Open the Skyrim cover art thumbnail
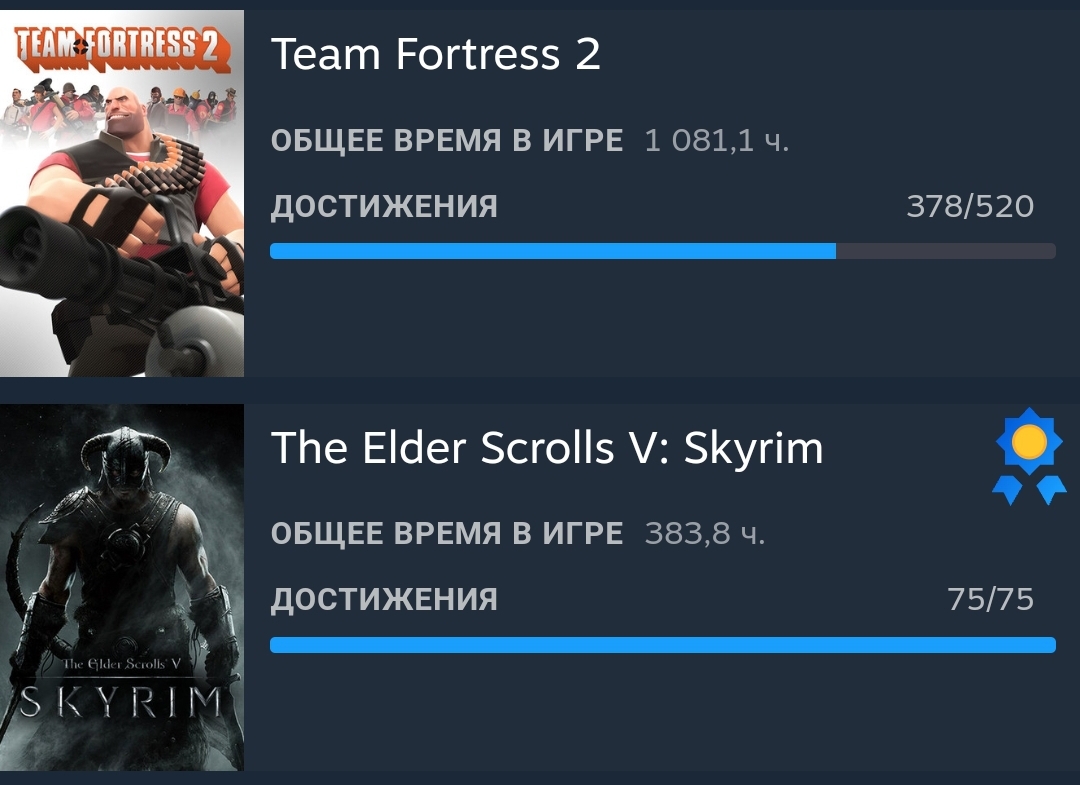 pyautogui.click(x=122, y=587)
